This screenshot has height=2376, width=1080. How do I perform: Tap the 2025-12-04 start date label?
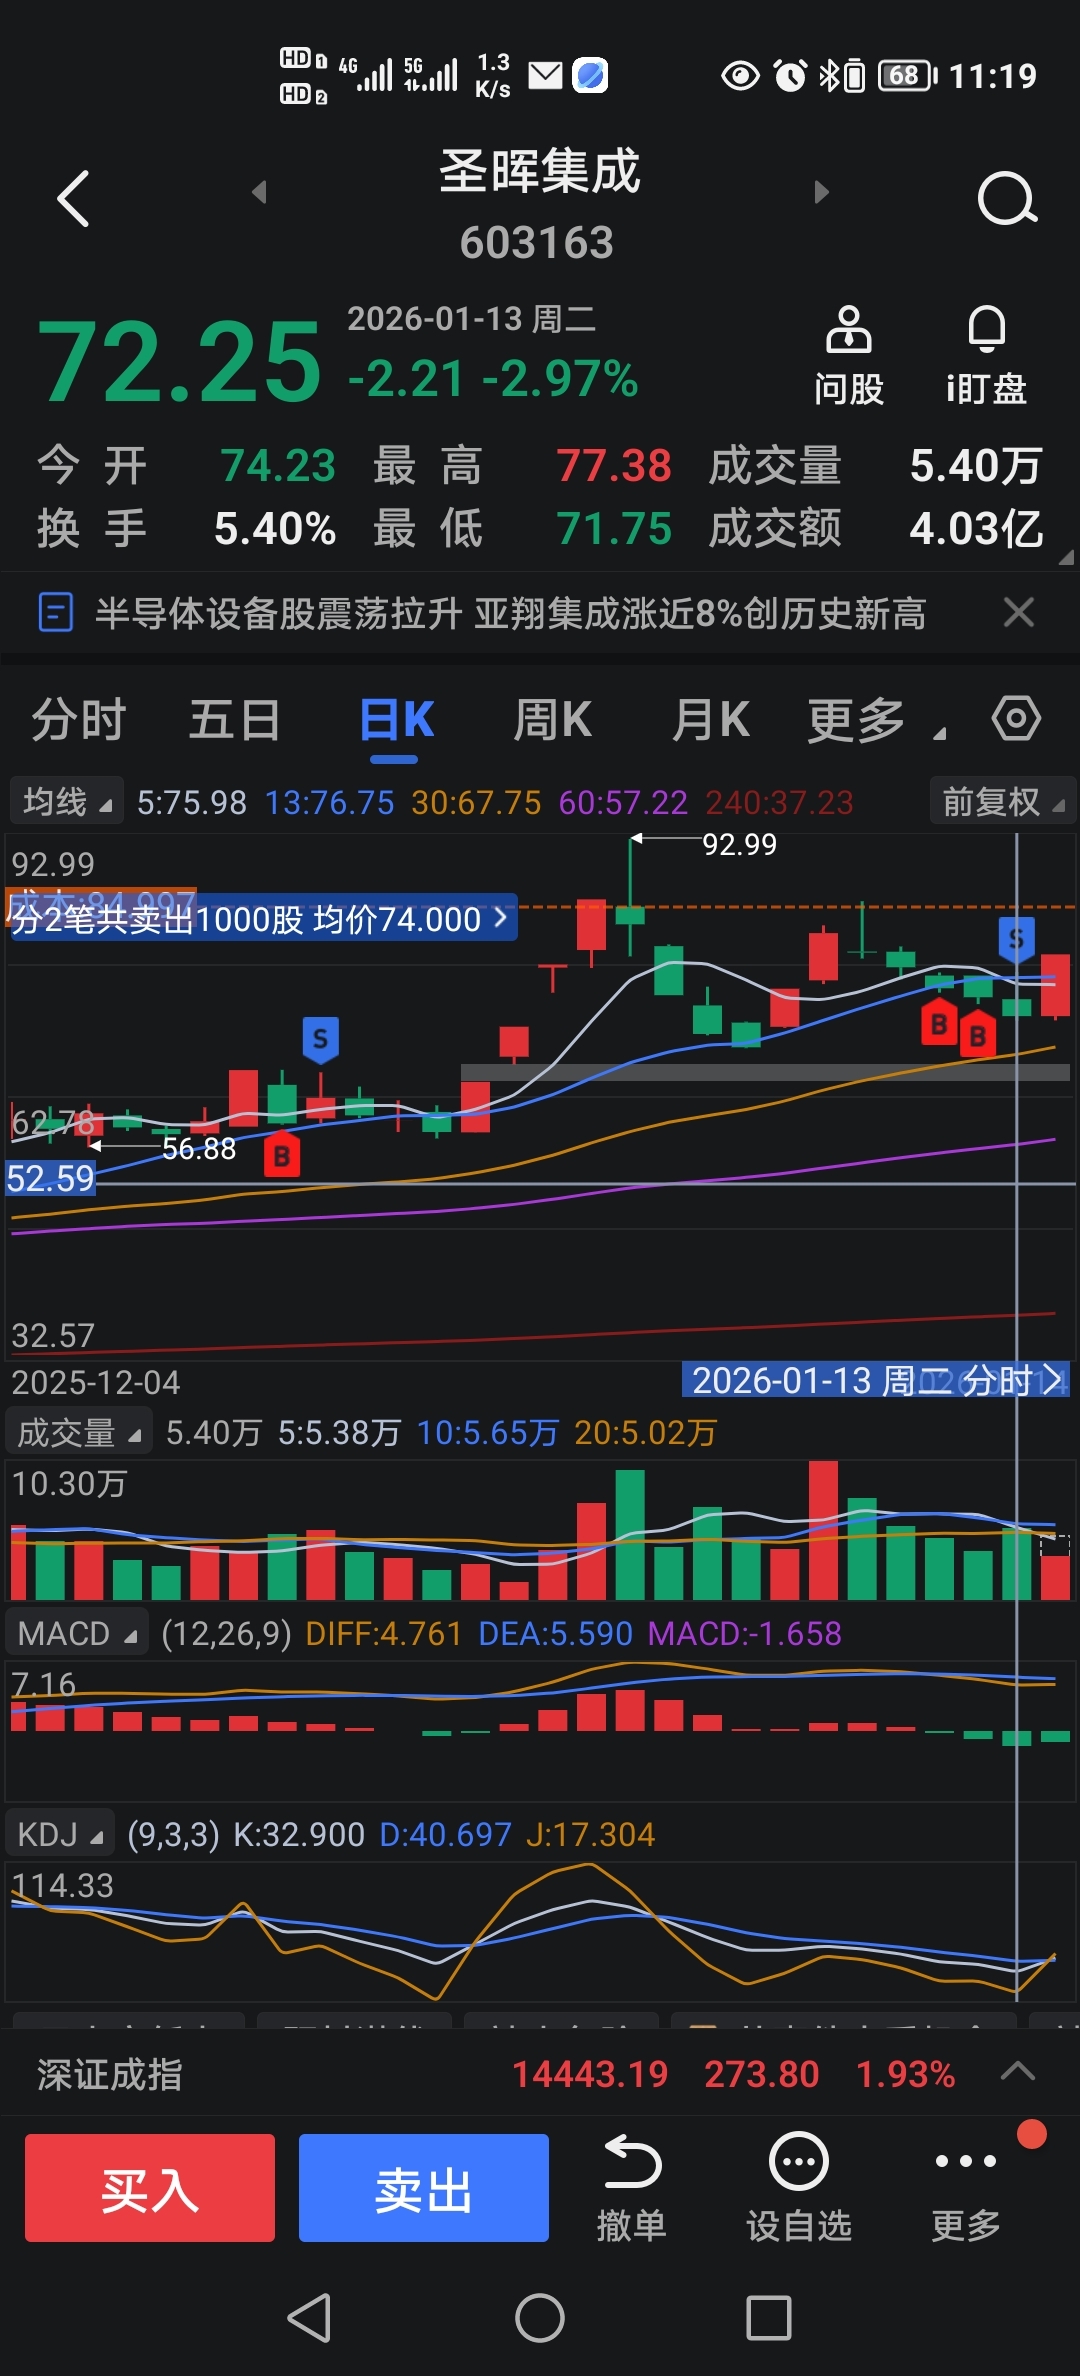(95, 1382)
